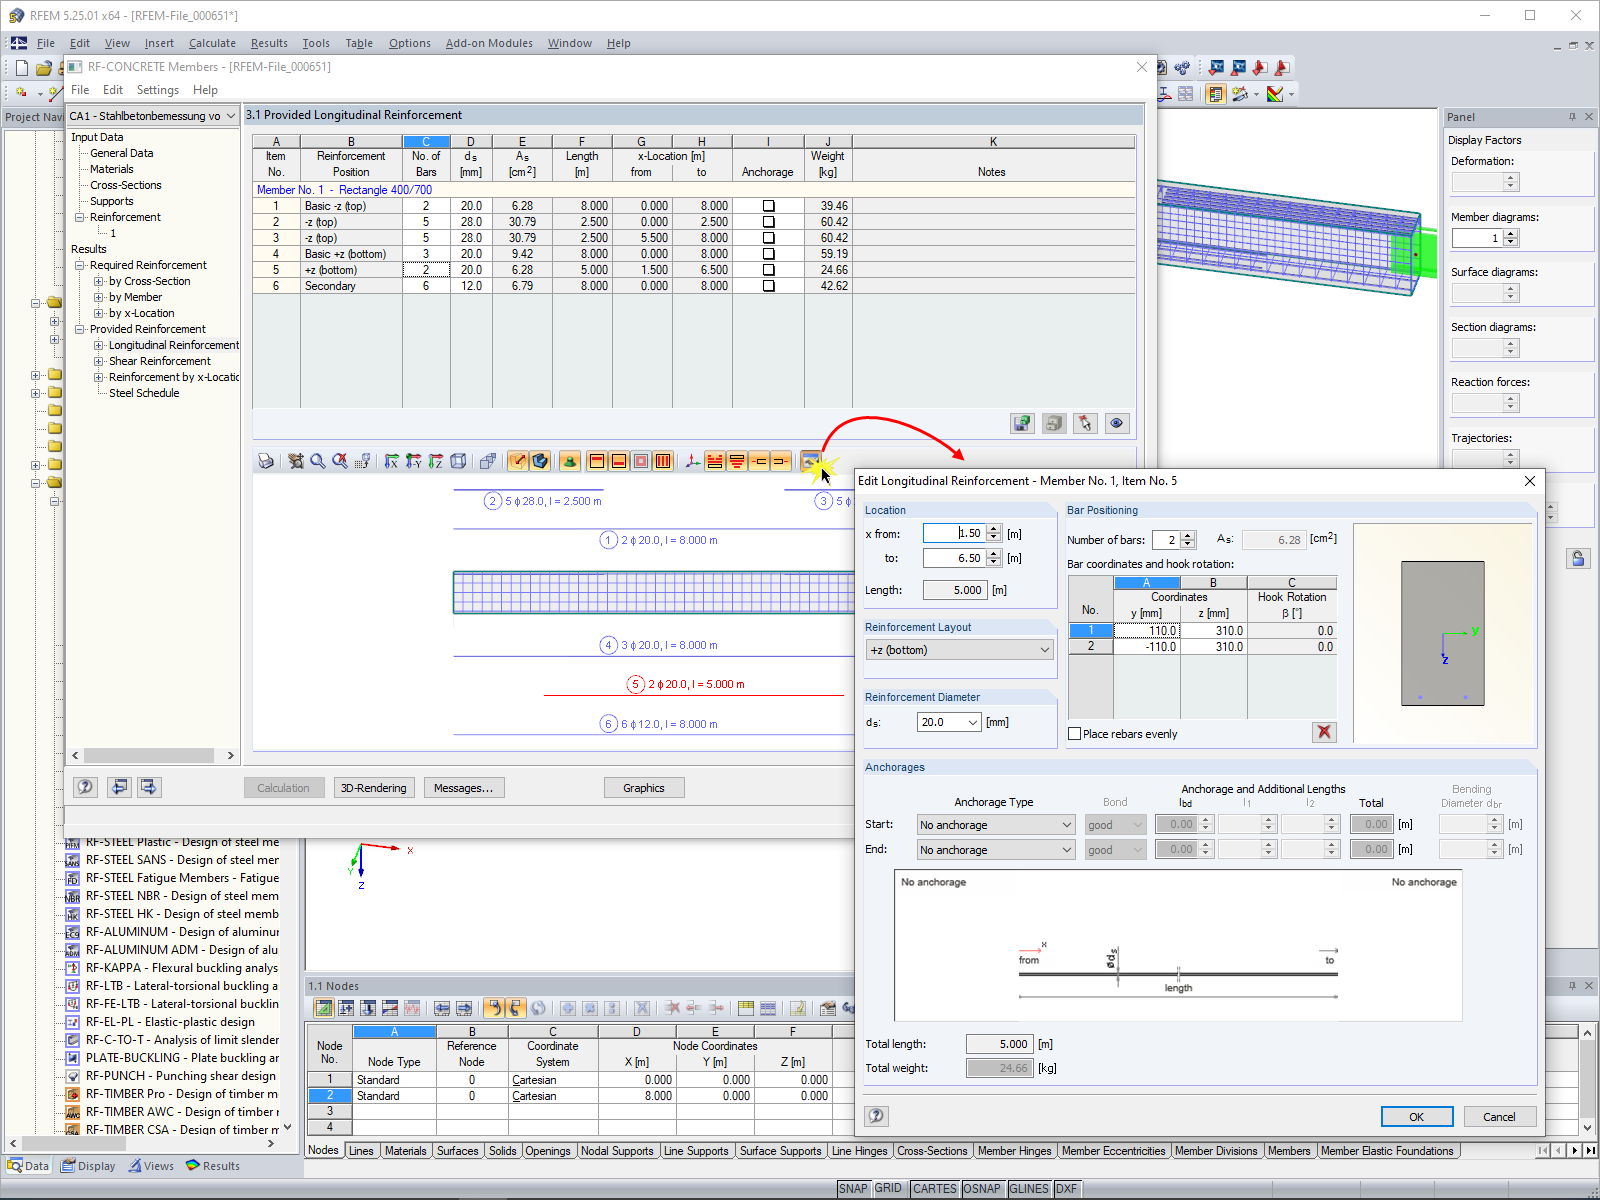This screenshot has width=1600, height=1200.
Task: Click the save reinforcement template icon
Action: pos(1022,423)
